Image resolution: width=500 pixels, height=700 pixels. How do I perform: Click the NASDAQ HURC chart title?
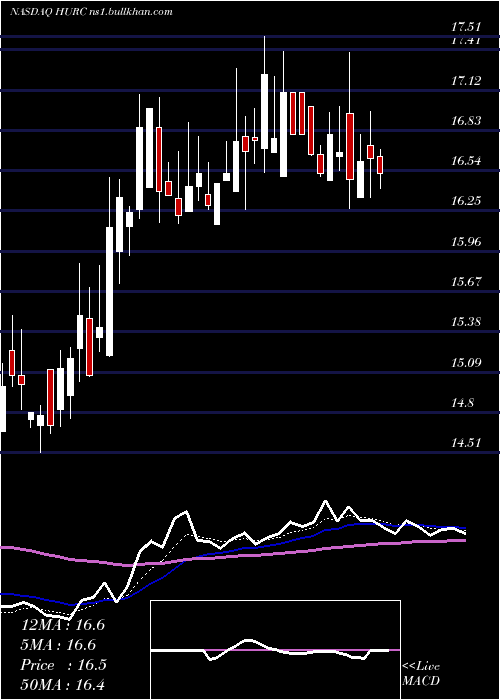tap(91, 12)
